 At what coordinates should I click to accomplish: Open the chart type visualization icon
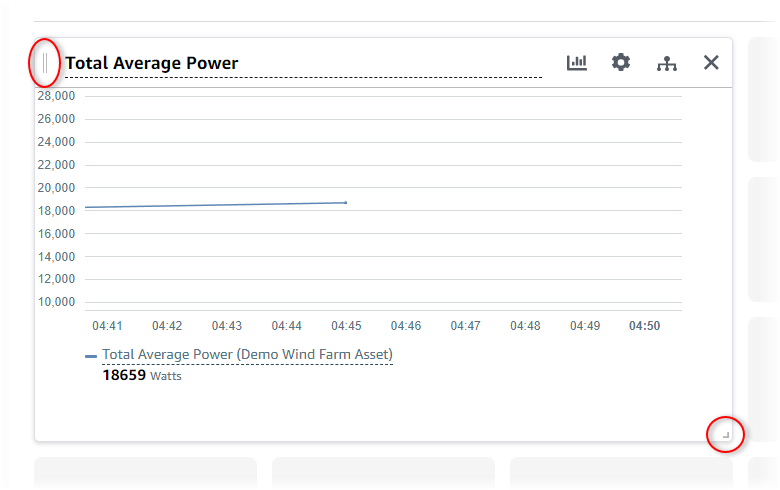(577, 62)
